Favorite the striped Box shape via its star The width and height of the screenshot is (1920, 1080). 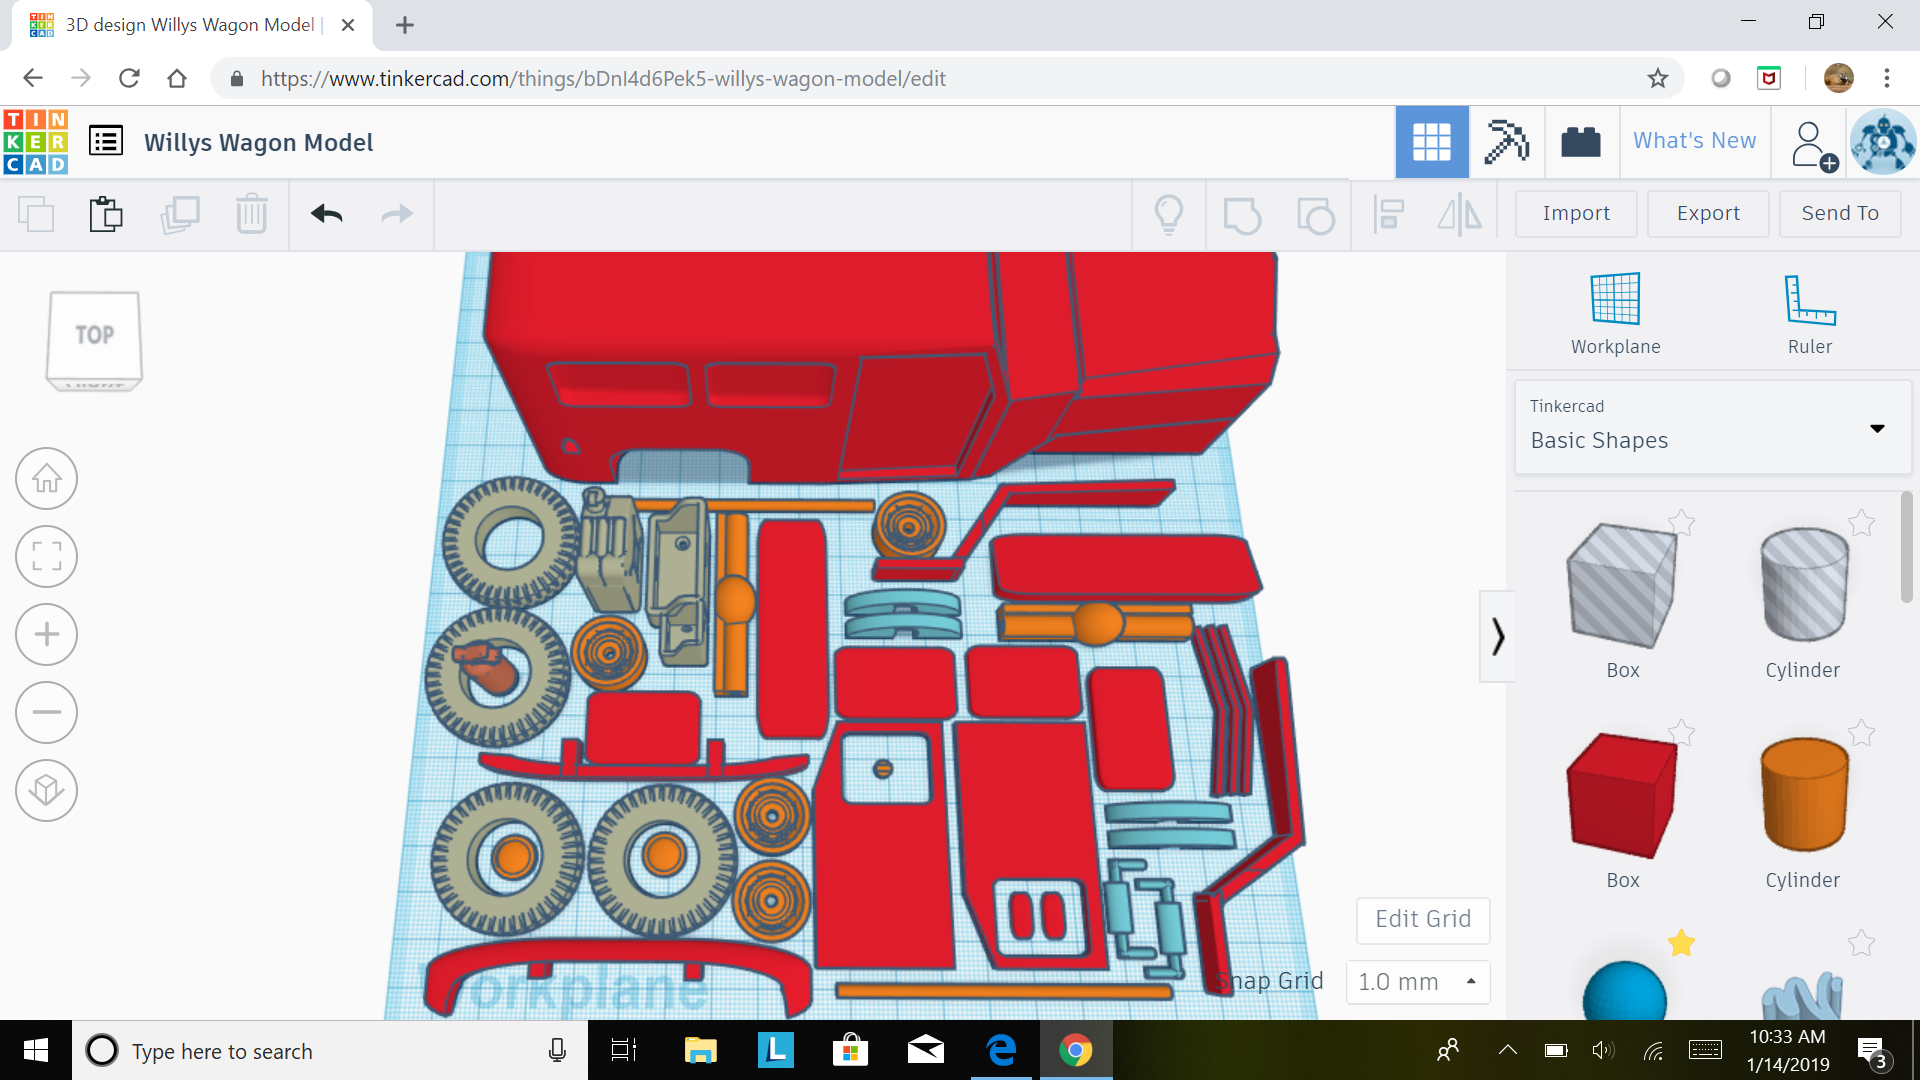[1683, 523]
